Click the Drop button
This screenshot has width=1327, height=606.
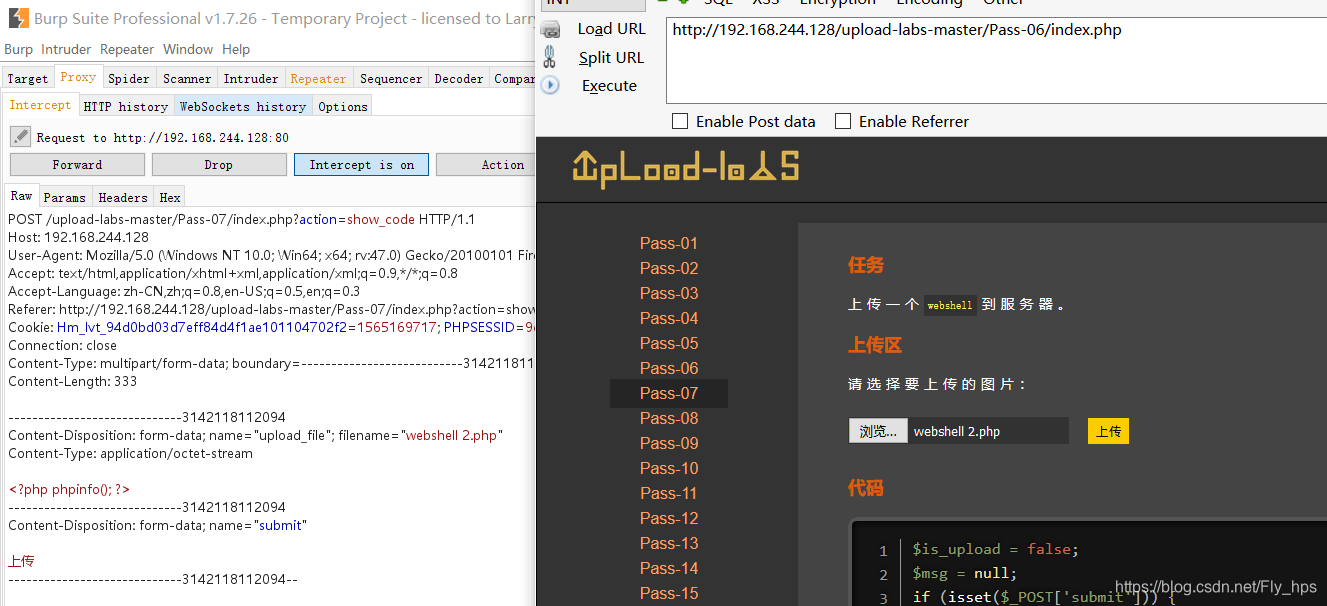click(x=219, y=165)
